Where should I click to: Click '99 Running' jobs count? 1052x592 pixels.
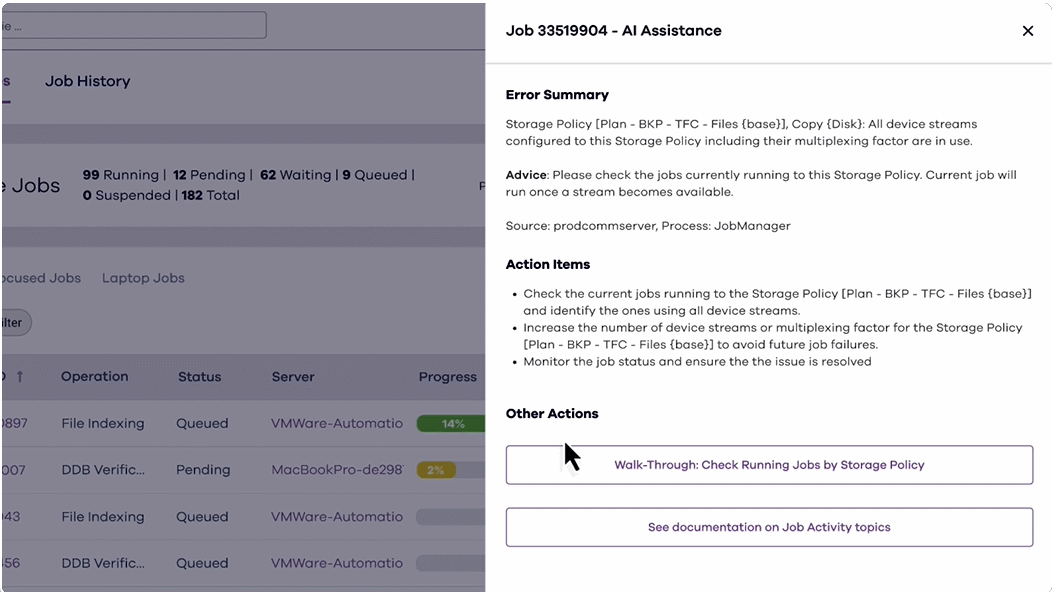pyautogui.click(x=120, y=175)
